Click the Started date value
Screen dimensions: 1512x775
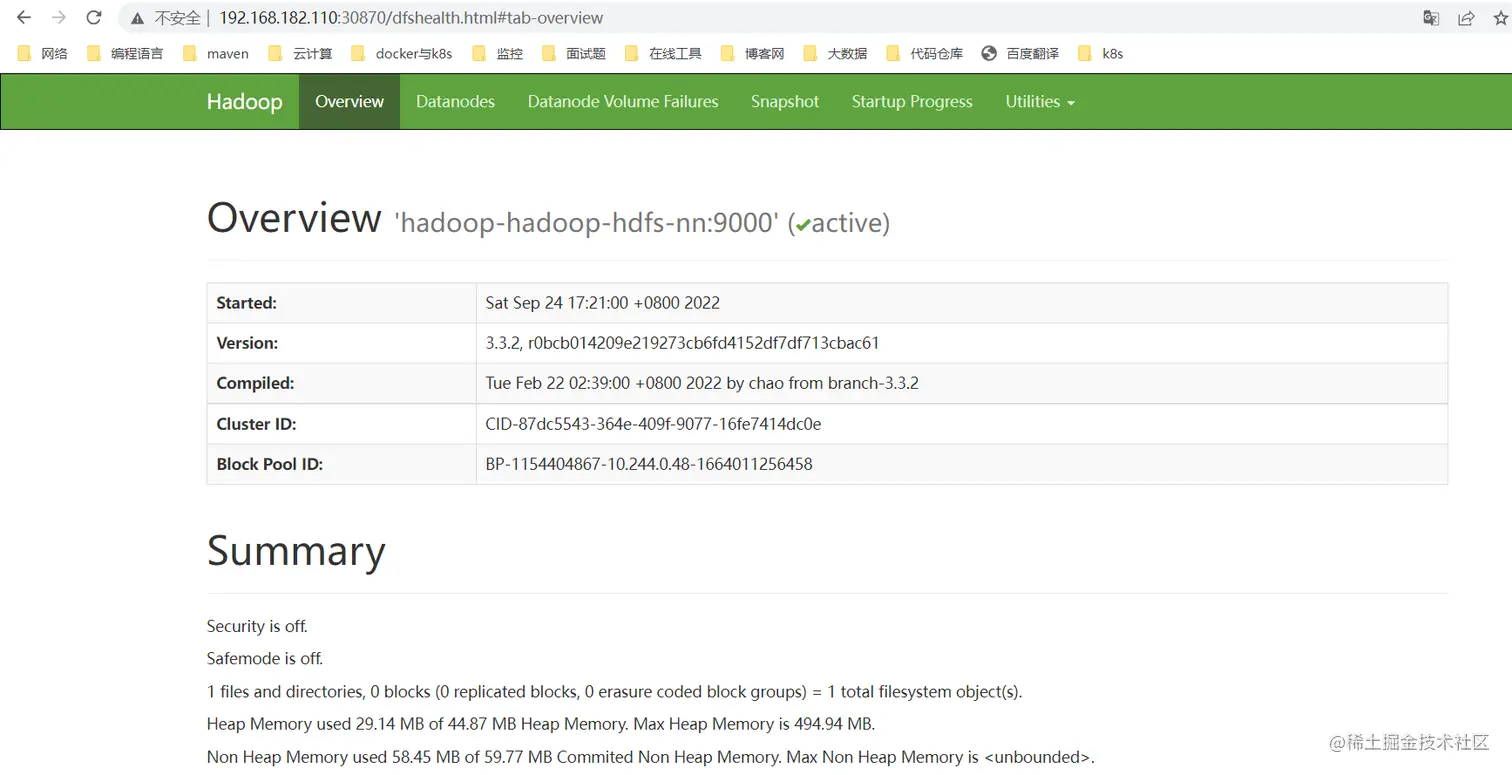click(x=603, y=303)
